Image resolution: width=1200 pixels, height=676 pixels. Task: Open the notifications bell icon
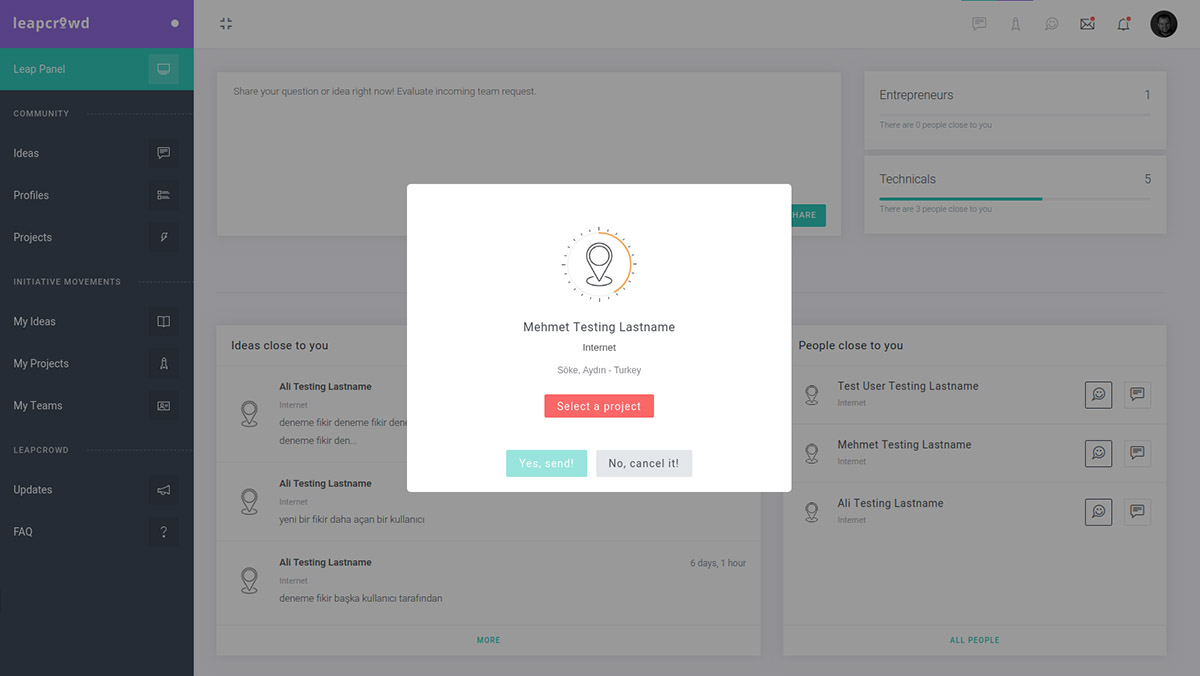(1123, 24)
